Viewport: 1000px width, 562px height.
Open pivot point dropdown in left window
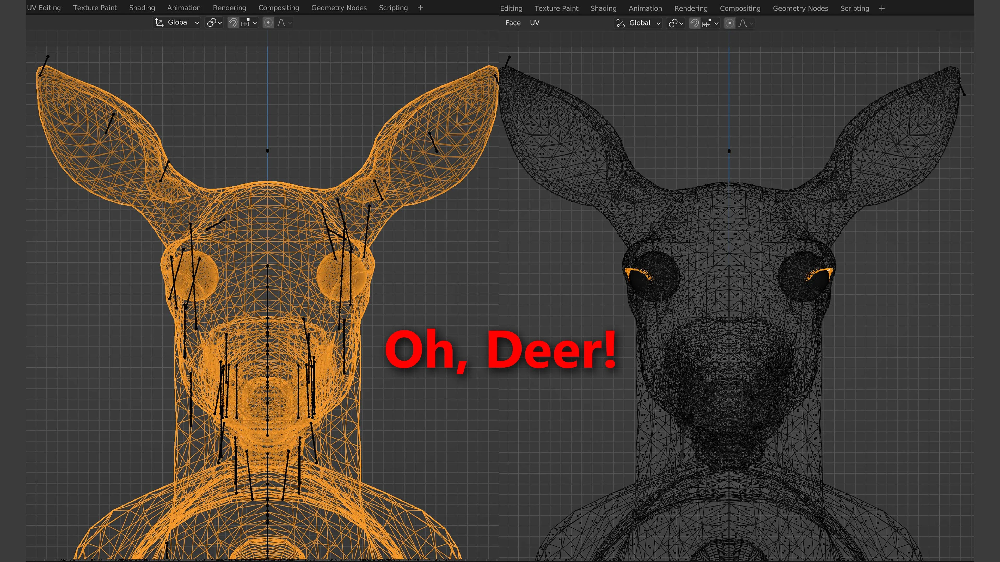[214, 23]
